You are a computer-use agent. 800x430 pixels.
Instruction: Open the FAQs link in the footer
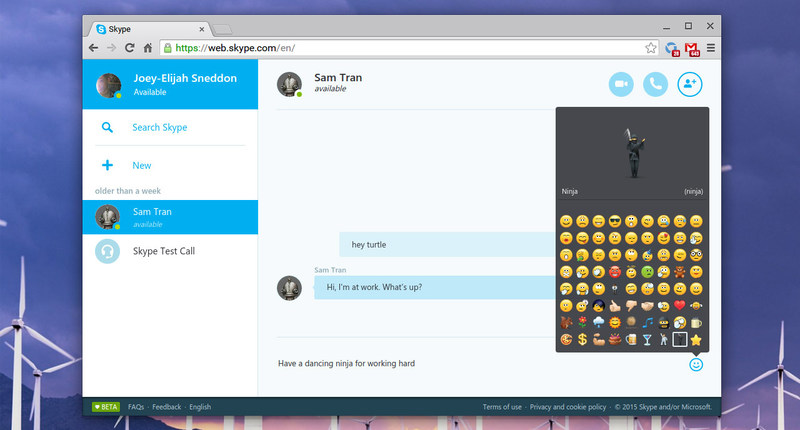(136, 407)
